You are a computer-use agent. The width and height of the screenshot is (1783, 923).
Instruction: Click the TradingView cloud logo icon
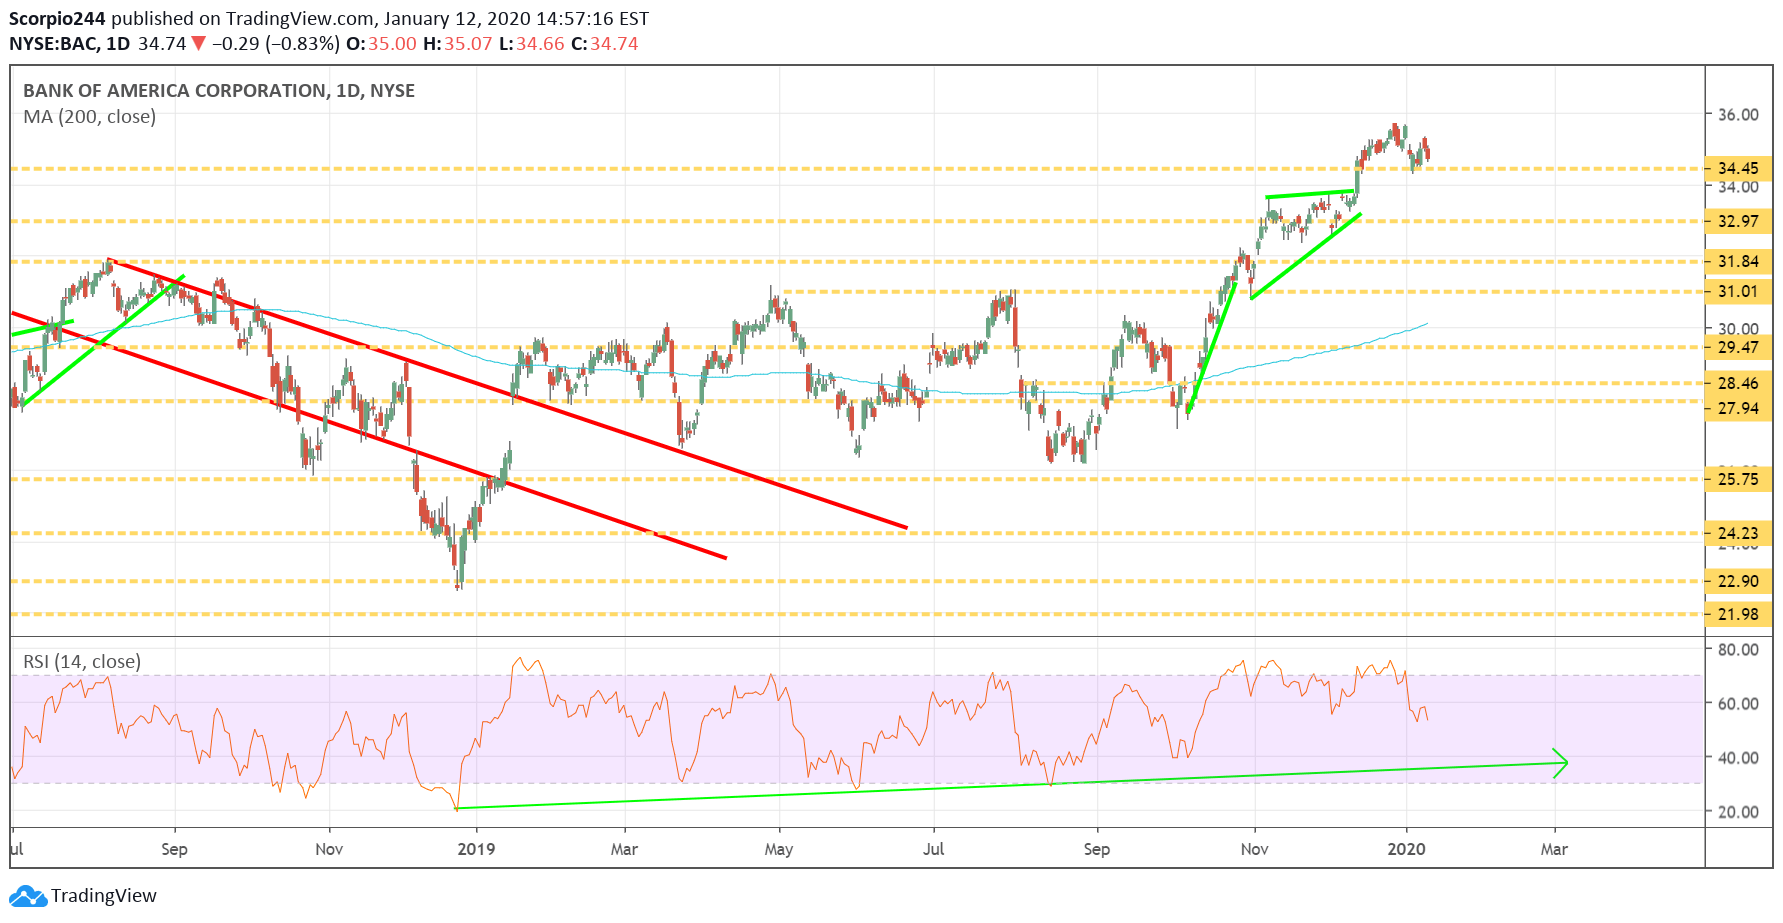[x=28, y=896]
